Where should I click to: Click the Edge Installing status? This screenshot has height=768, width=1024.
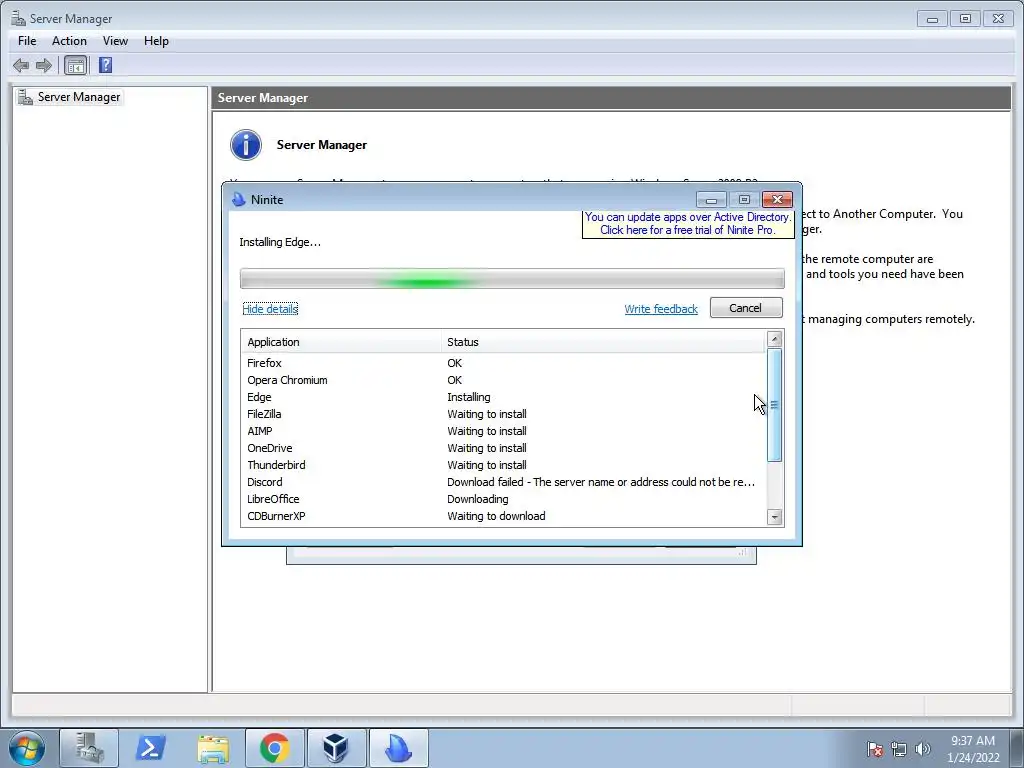[x=468, y=397]
